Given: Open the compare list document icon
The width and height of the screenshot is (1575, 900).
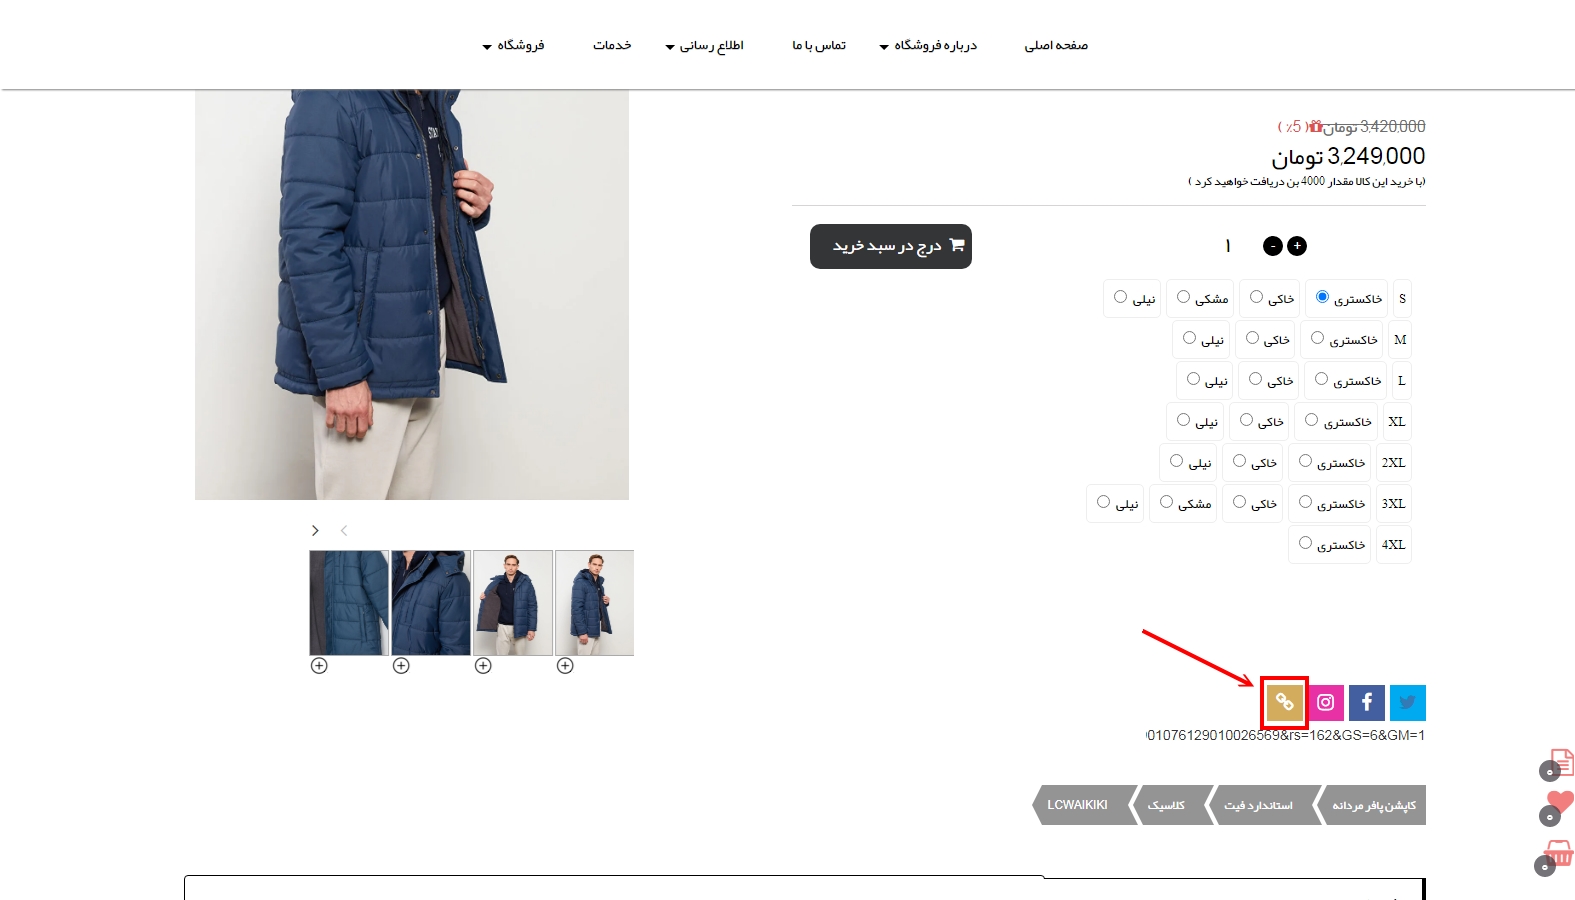Looking at the screenshot, I should click(x=1562, y=762).
